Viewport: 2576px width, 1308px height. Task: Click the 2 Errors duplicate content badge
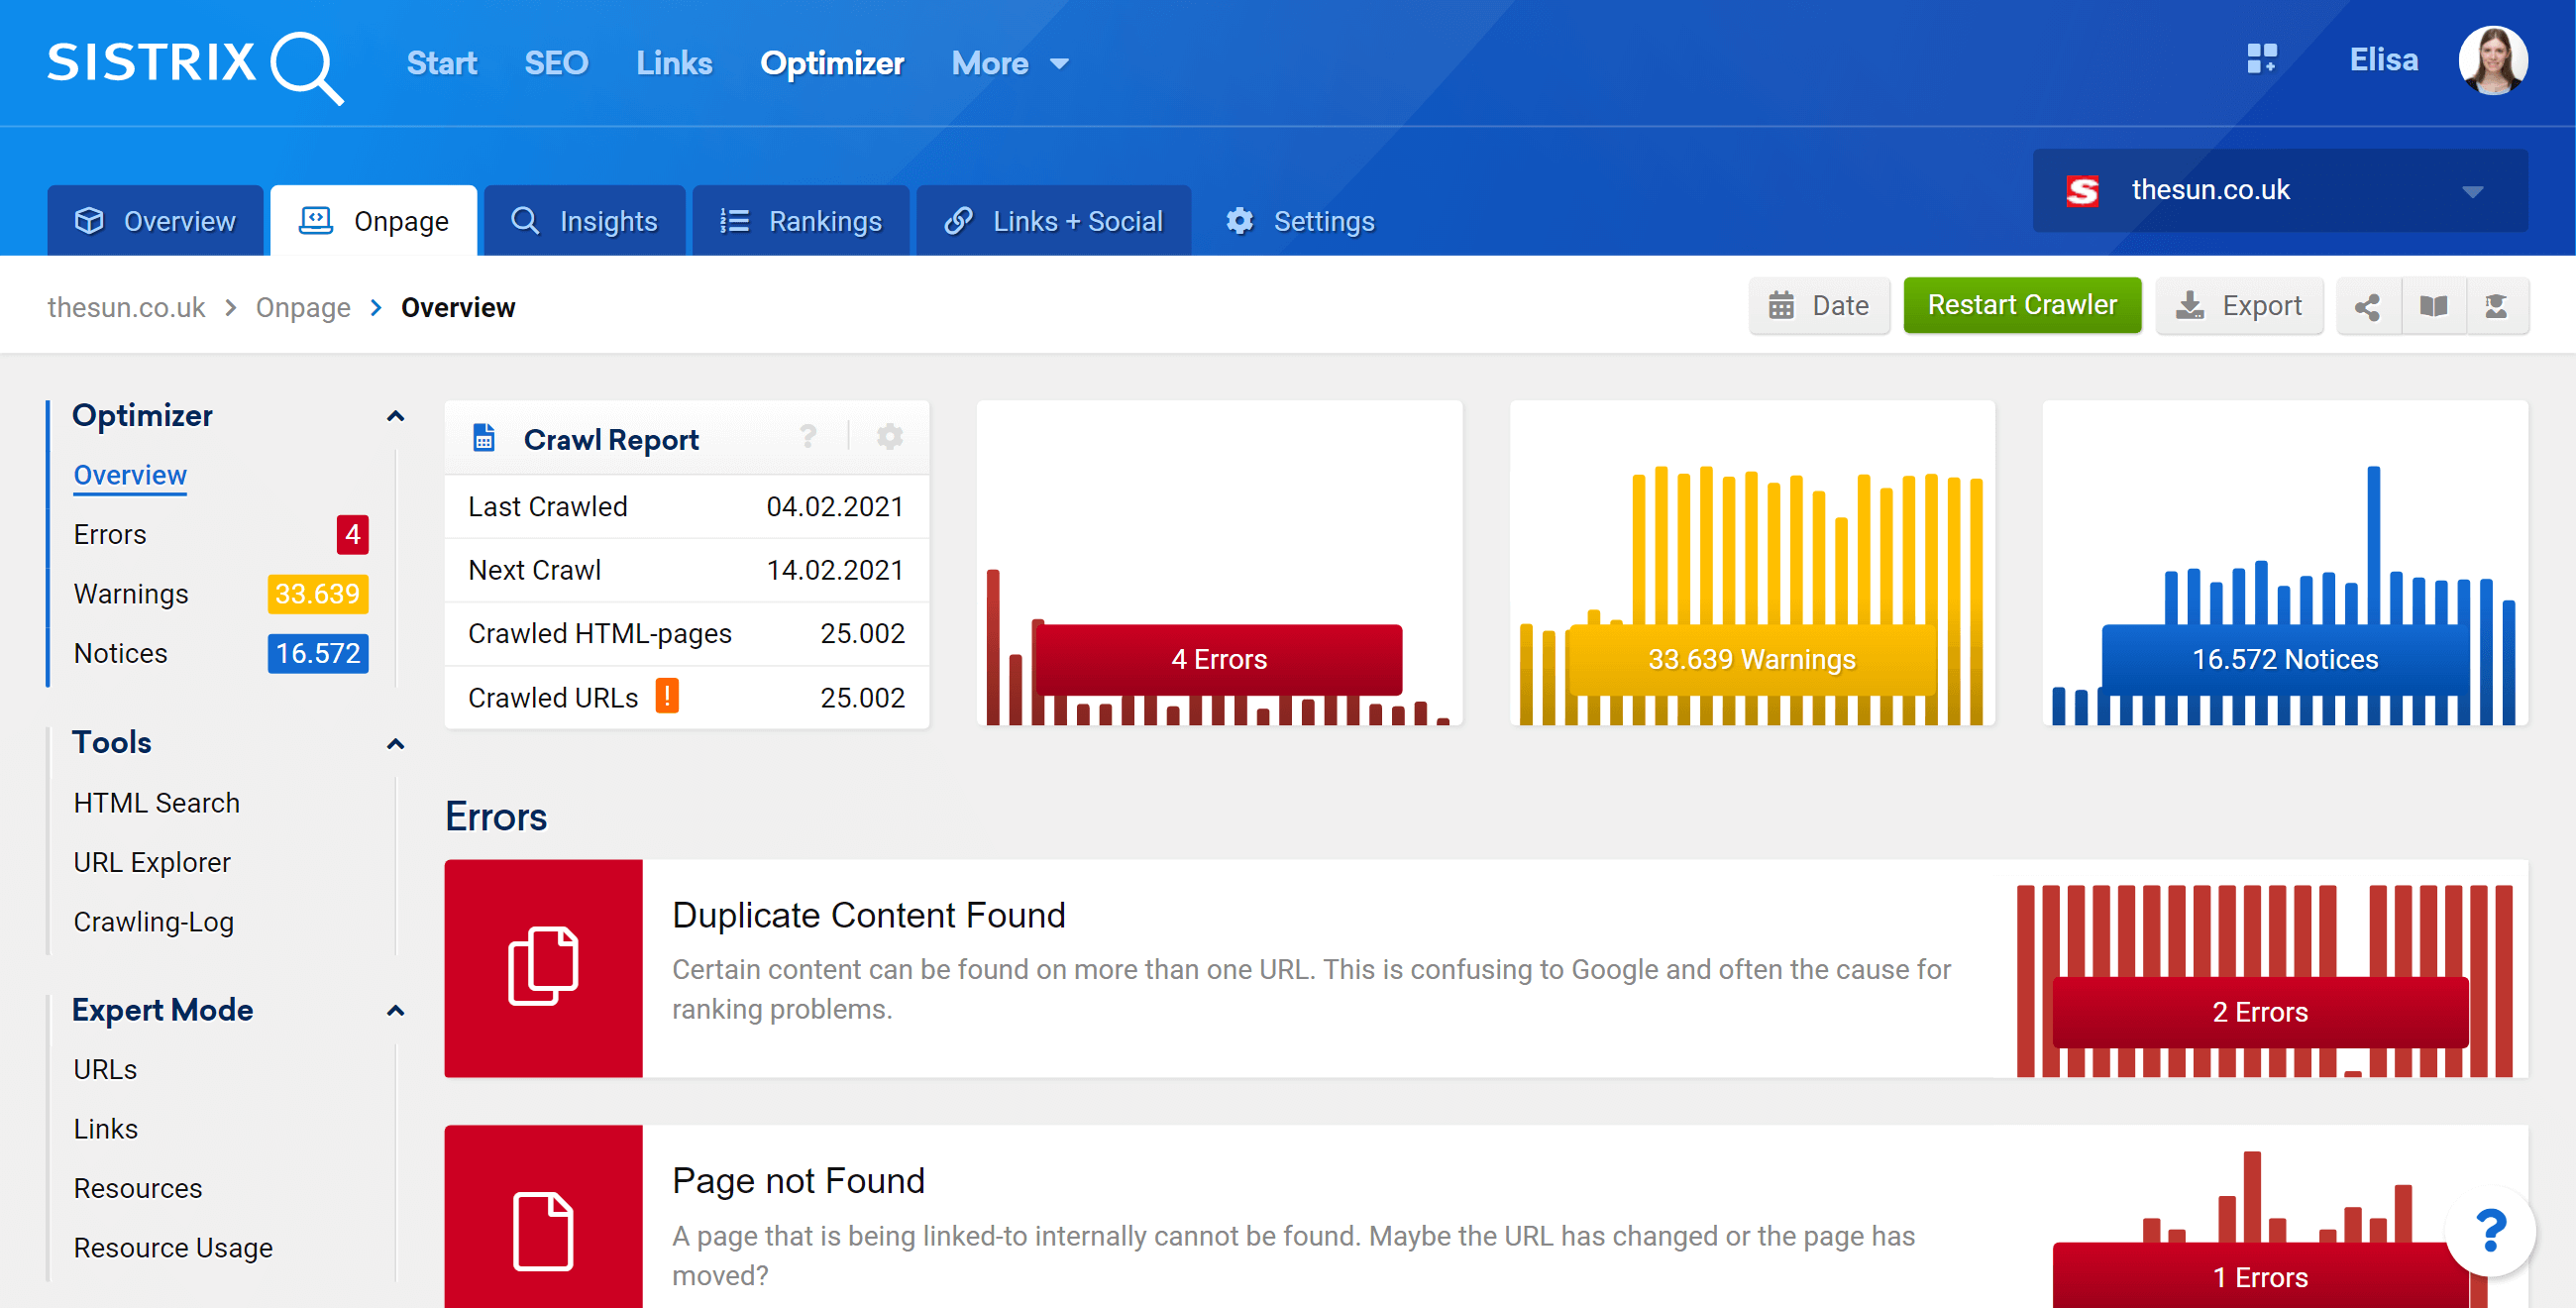click(x=2260, y=1012)
